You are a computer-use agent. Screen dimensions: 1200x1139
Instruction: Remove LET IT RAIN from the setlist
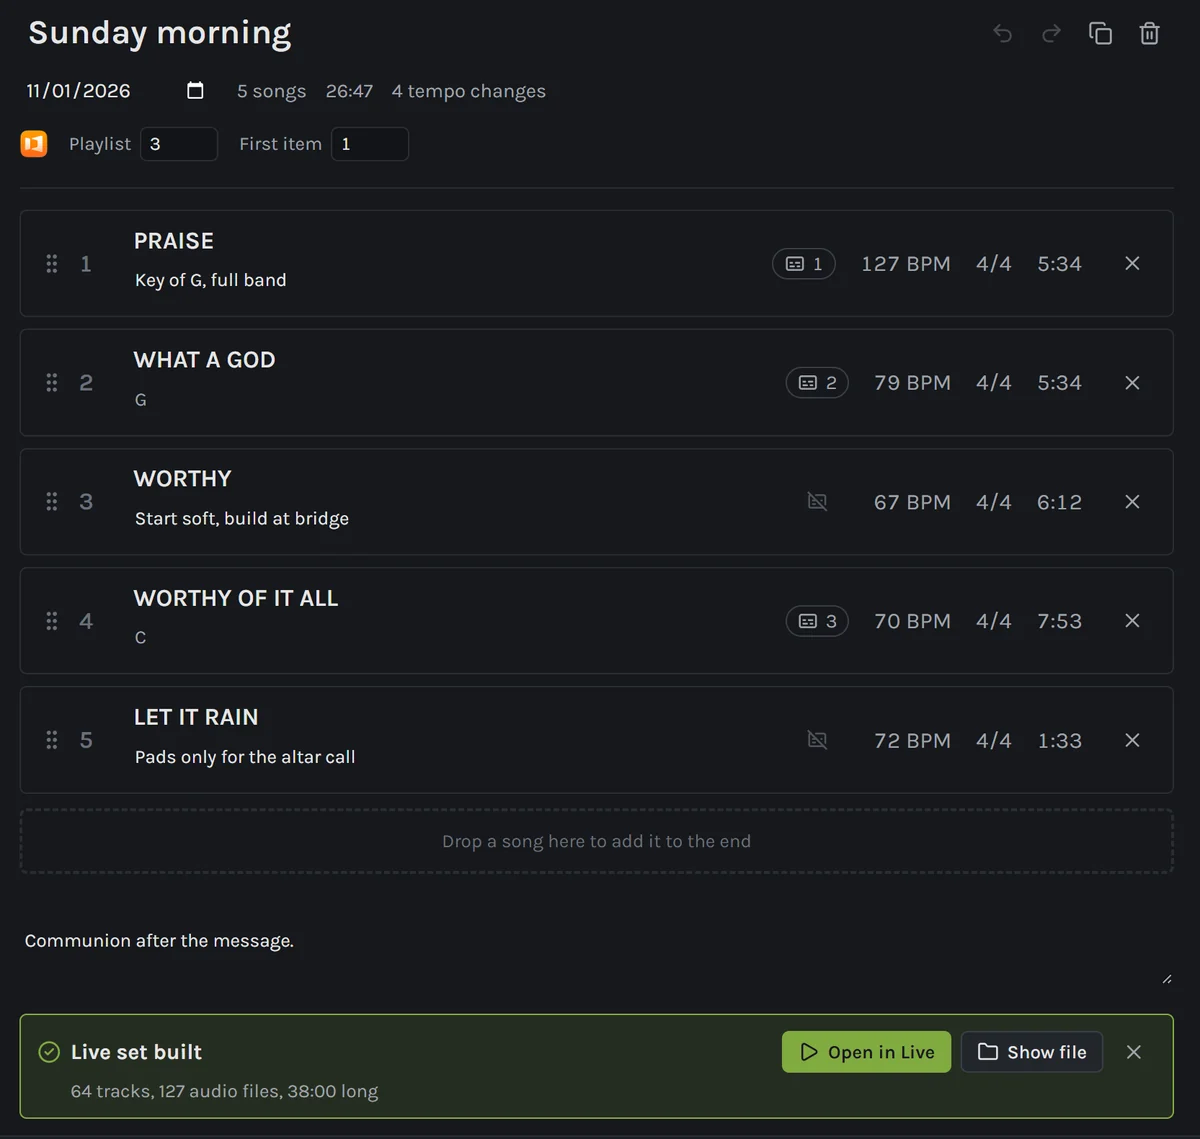tap(1132, 740)
